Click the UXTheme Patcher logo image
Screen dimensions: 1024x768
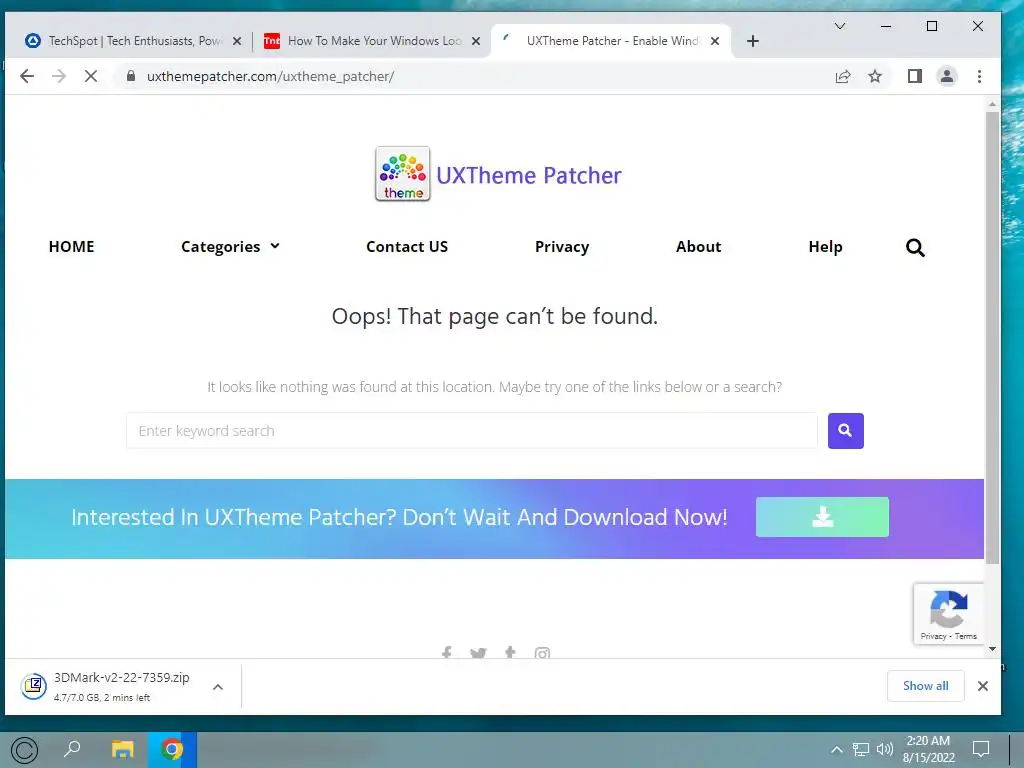(402, 174)
